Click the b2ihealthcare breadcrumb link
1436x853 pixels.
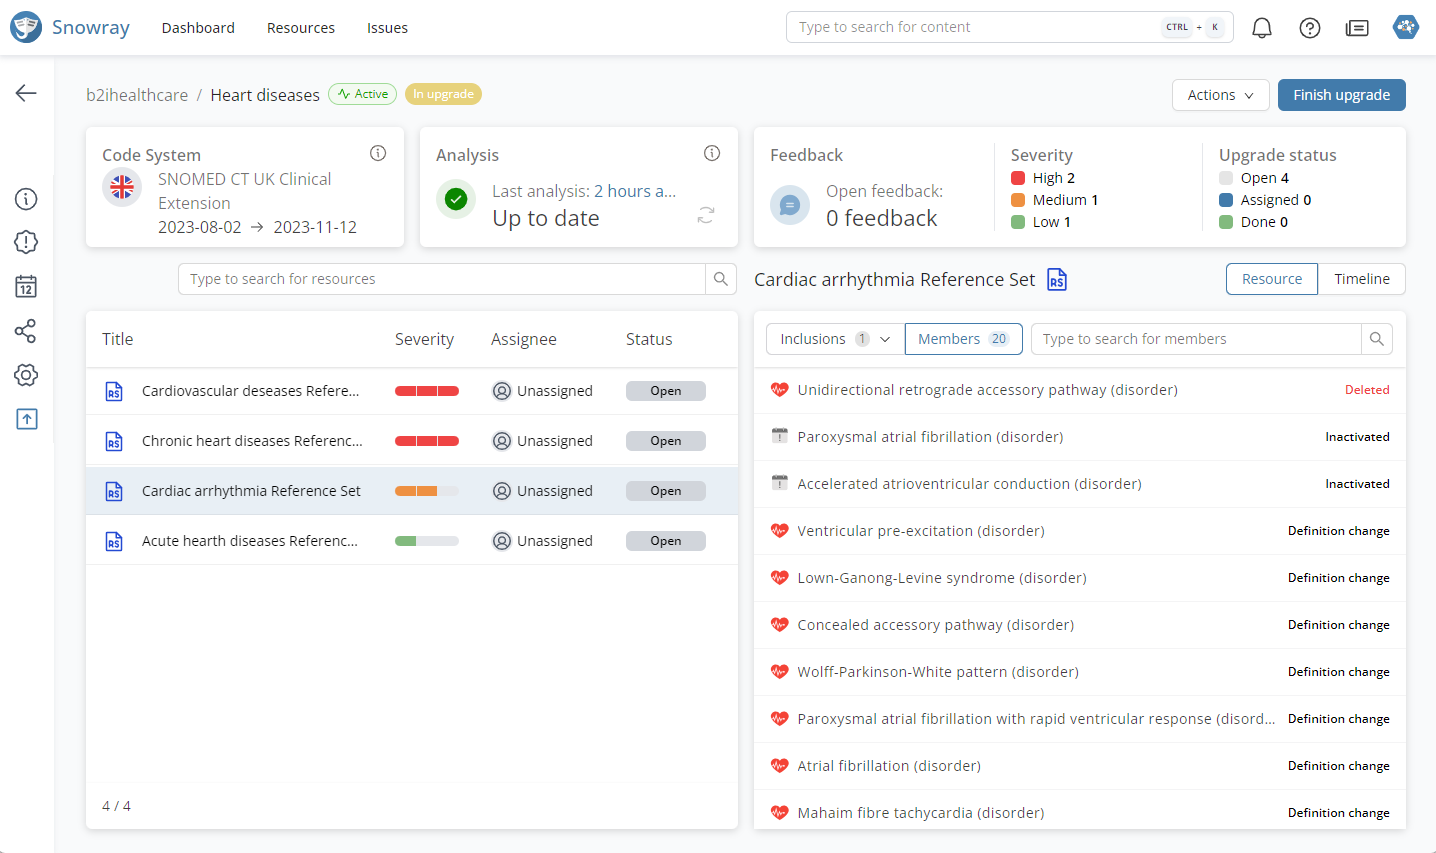(x=137, y=95)
